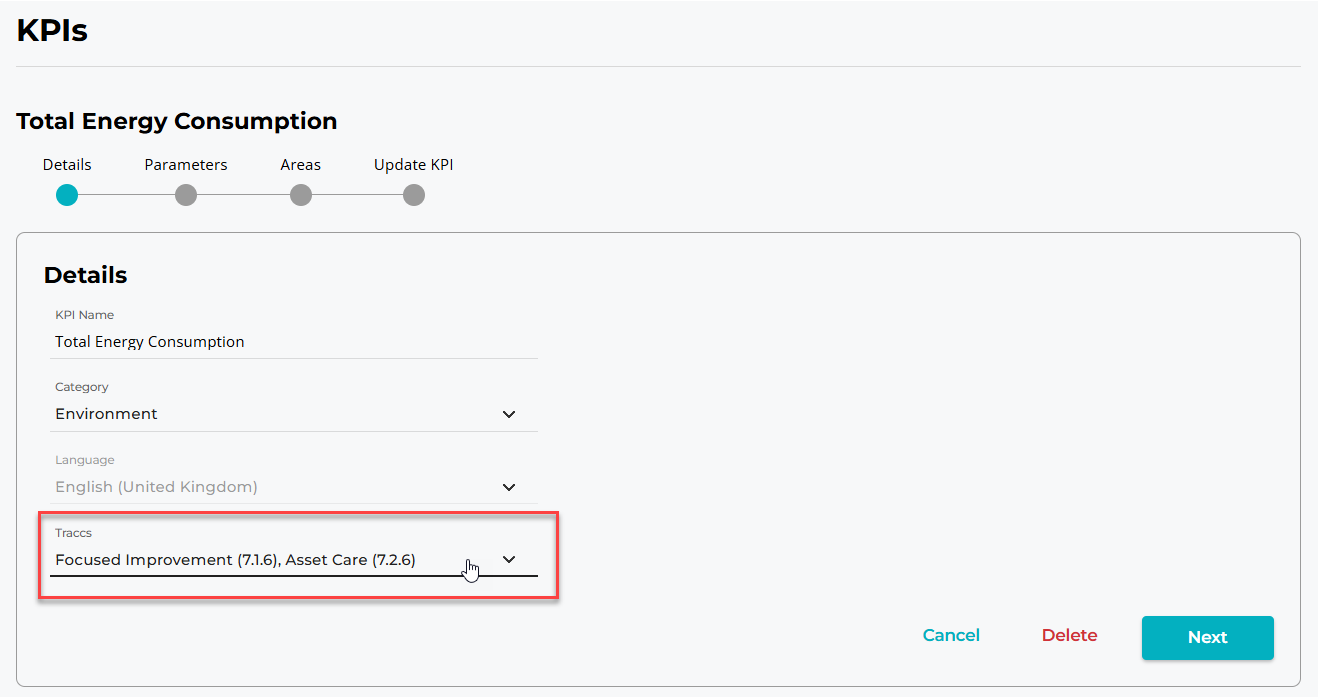Click the KPIs page heading
The height and width of the screenshot is (697, 1318).
(52, 31)
